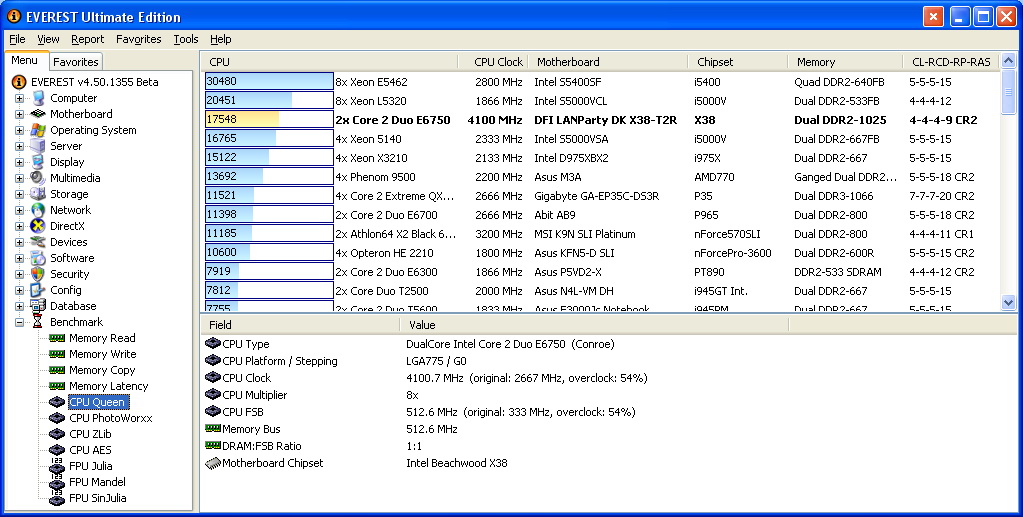The height and width of the screenshot is (517, 1023).
Task: Sort by the Memory column header
Action: tap(845, 62)
